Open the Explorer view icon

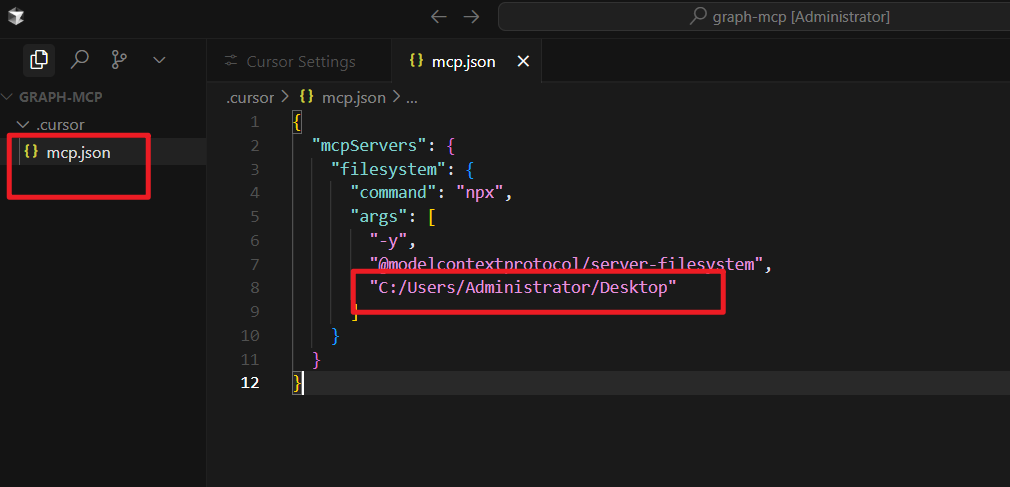coord(39,60)
